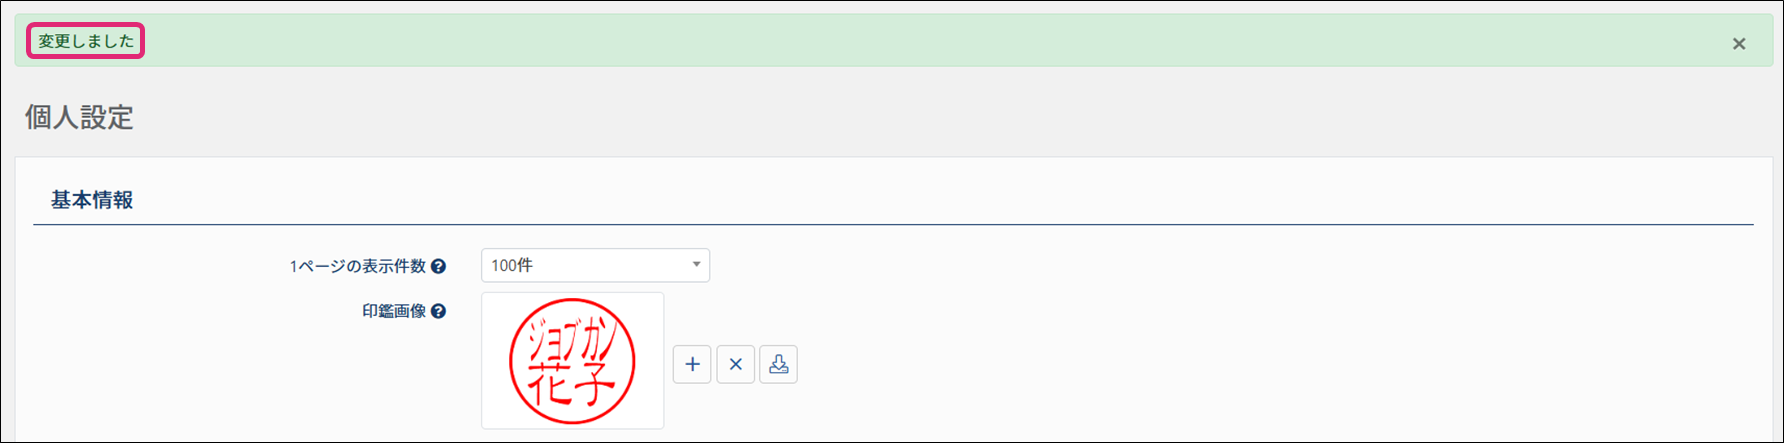1784x443 pixels.
Task: Click the 印鑑画像 field label
Action: click(x=394, y=311)
